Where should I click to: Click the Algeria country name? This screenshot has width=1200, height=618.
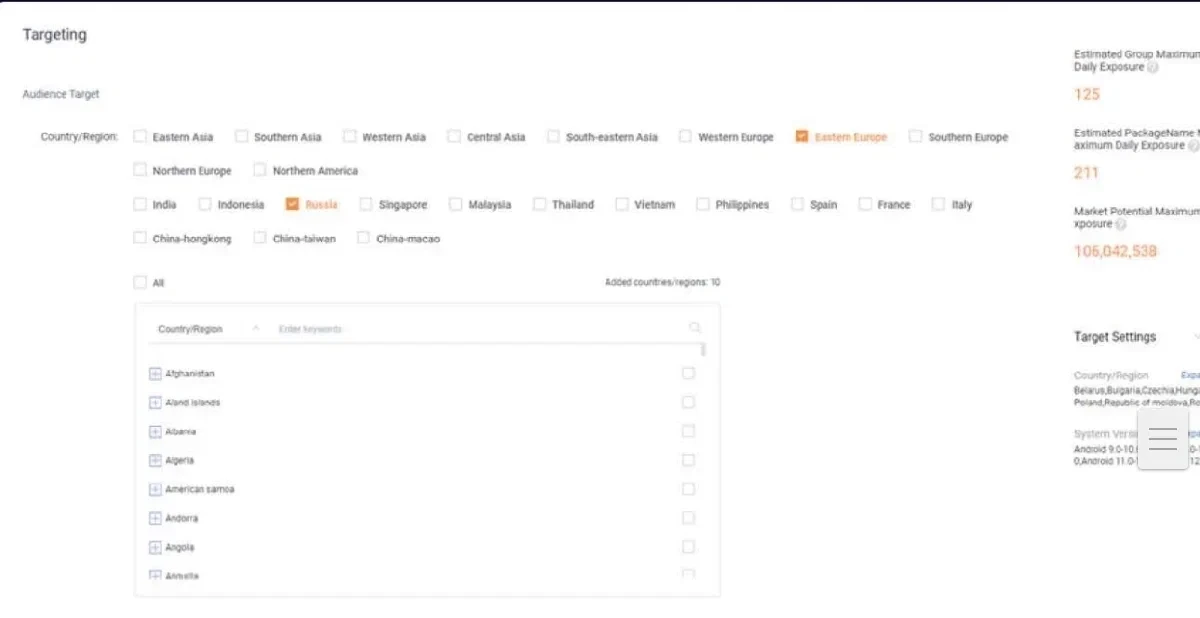180,461
